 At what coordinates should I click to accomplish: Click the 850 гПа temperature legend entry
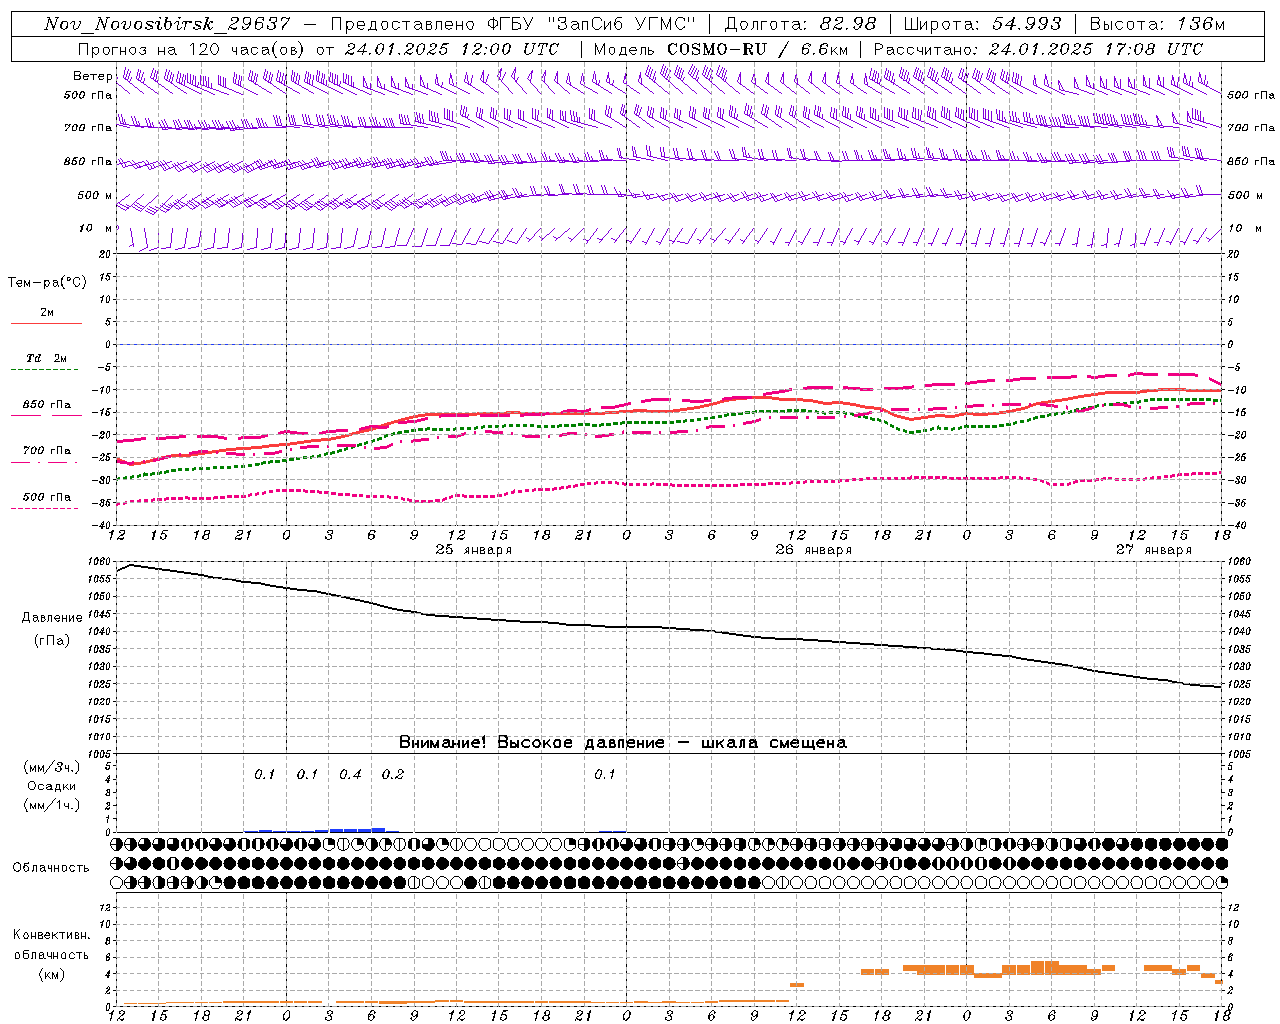pyautogui.click(x=47, y=404)
